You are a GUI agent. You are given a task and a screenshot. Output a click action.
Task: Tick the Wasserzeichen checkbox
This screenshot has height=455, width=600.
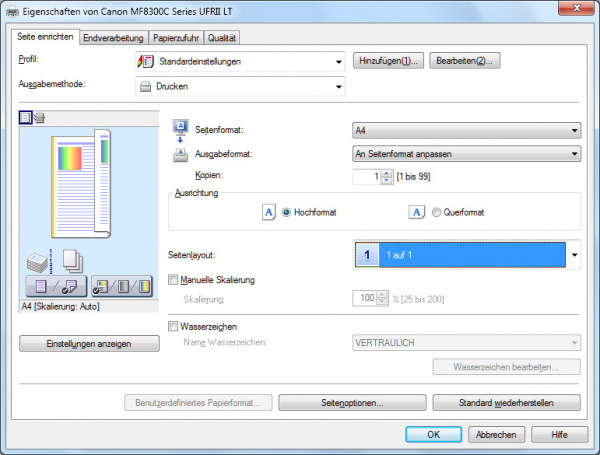(x=174, y=326)
